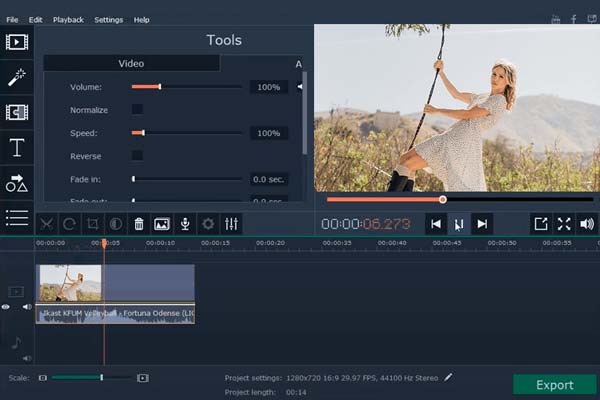
Task: Pause playback in the player
Action: pyautogui.click(x=459, y=224)
